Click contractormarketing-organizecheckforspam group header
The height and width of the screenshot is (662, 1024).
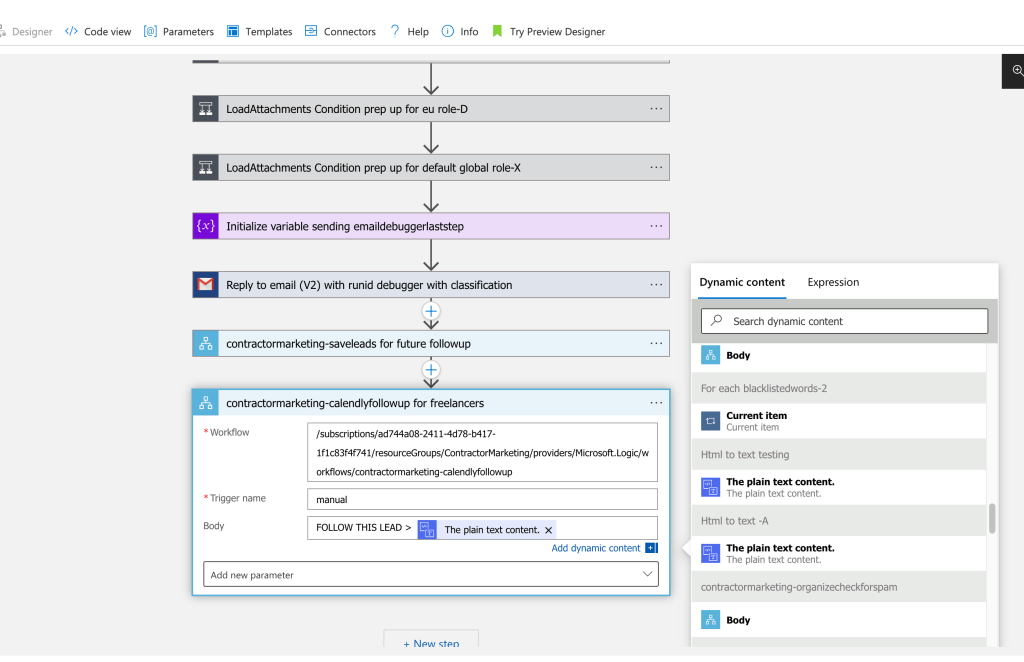coord(839,587)
